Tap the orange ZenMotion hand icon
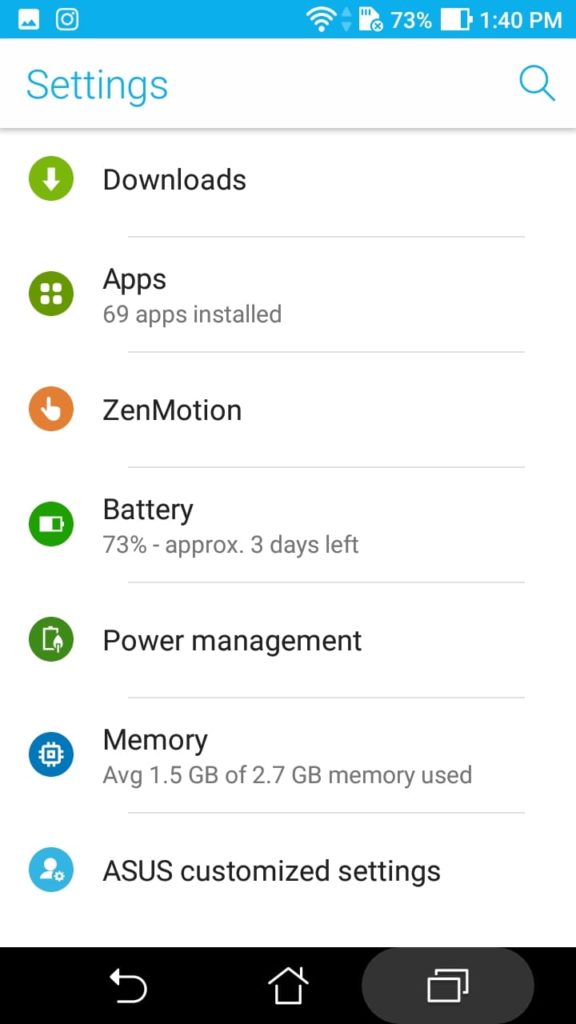The height and width of the screenshot is (1024, 576). (x=51, y=409)
